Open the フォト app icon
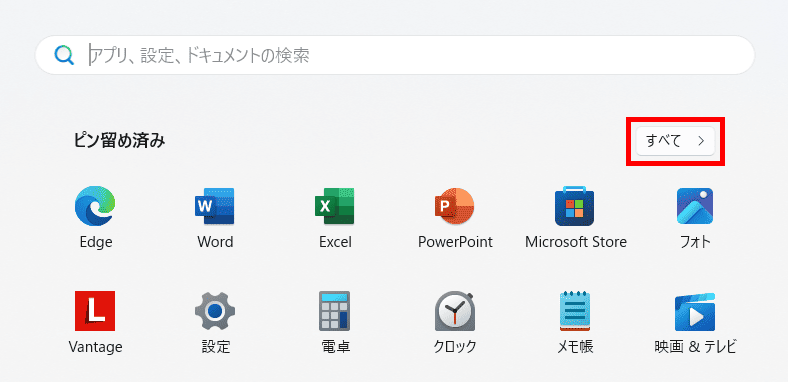This screenshot has width=788, height=382. pos(695,206)
